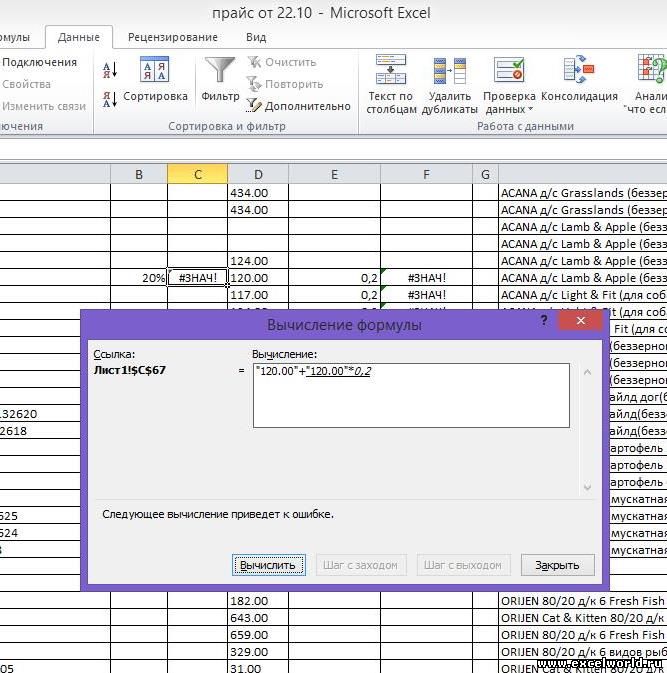Viewport: 667px width, 673px height.
Task: Select column G header
Action: [485, 174]
